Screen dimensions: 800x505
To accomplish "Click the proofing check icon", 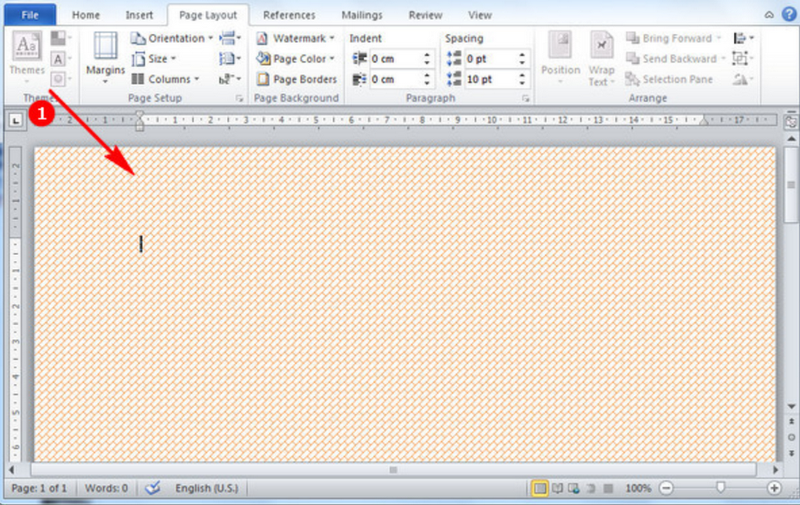I will click(x=153, y=488).
